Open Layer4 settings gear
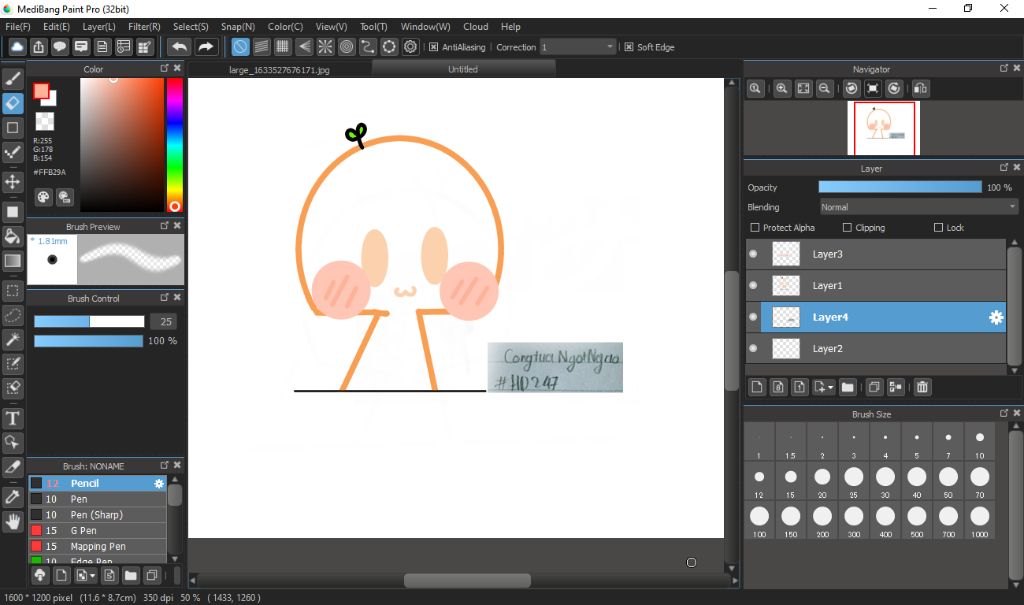This screenshot has height=605, width=1024. click(996, 318)
